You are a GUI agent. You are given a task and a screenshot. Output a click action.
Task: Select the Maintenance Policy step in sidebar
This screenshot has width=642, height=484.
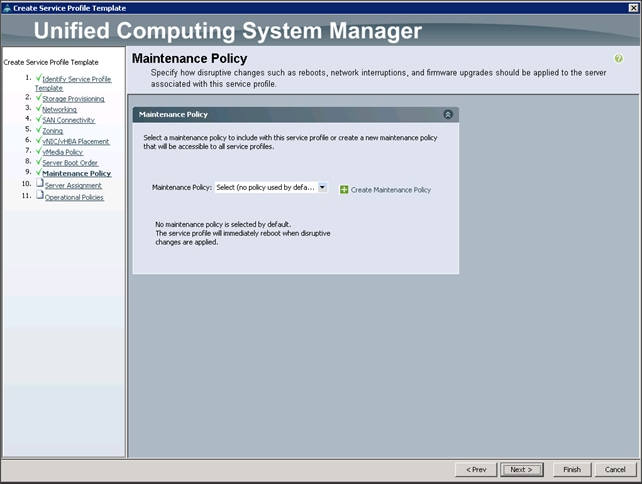(x=77, y=173)
